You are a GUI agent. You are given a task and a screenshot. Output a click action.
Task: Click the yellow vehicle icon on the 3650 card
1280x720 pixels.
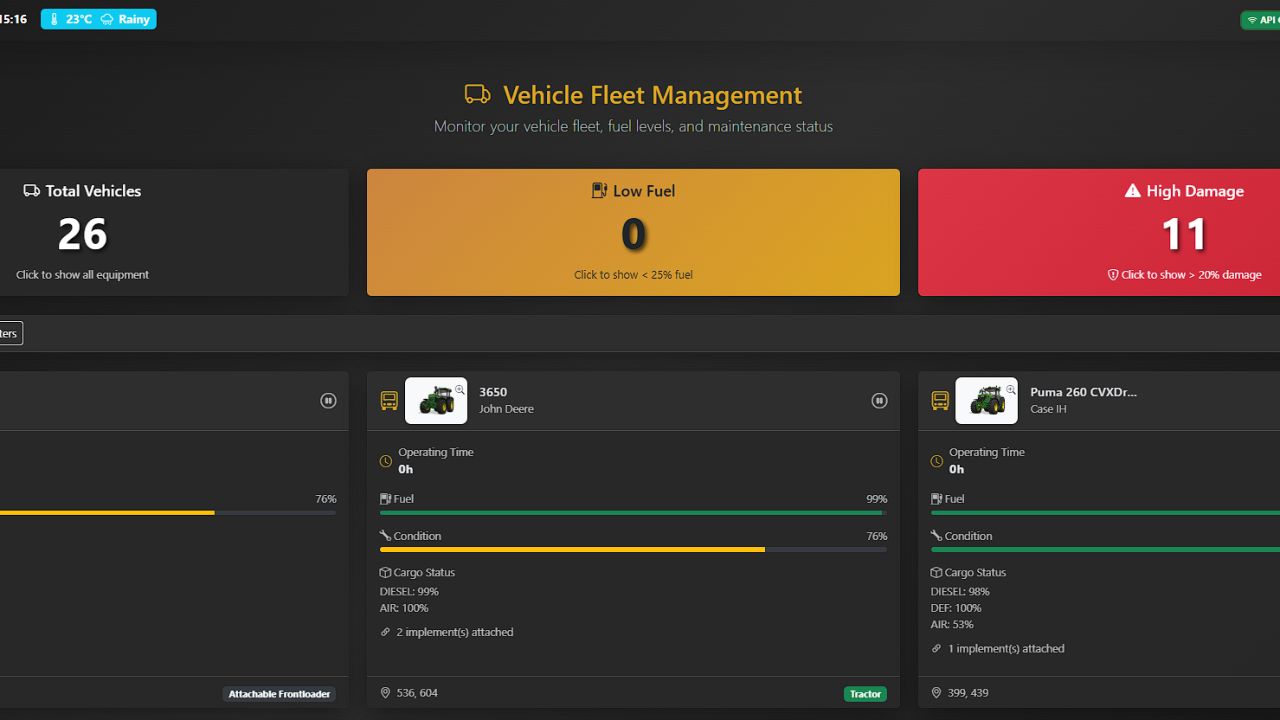(389, 401)
